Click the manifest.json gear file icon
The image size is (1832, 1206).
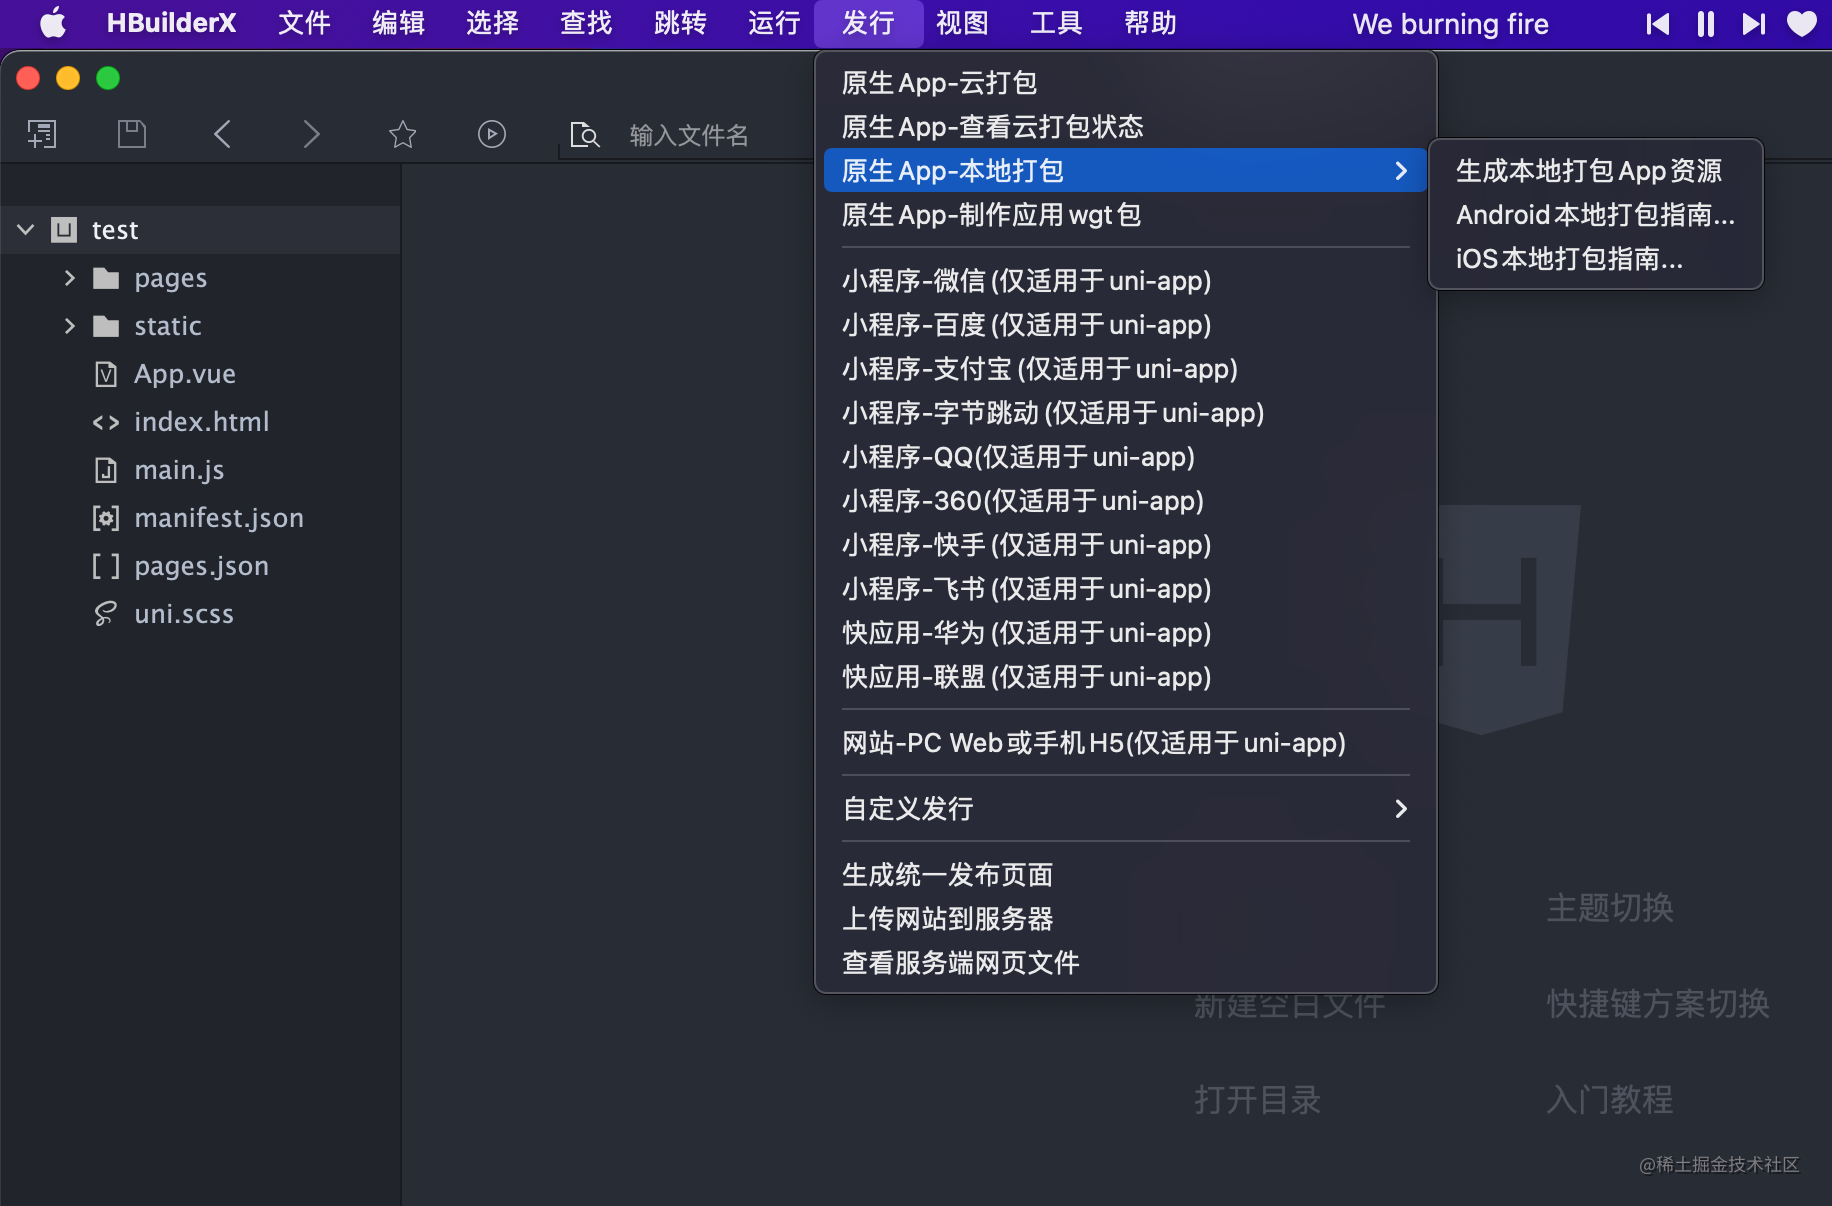[x=106, y=518]
